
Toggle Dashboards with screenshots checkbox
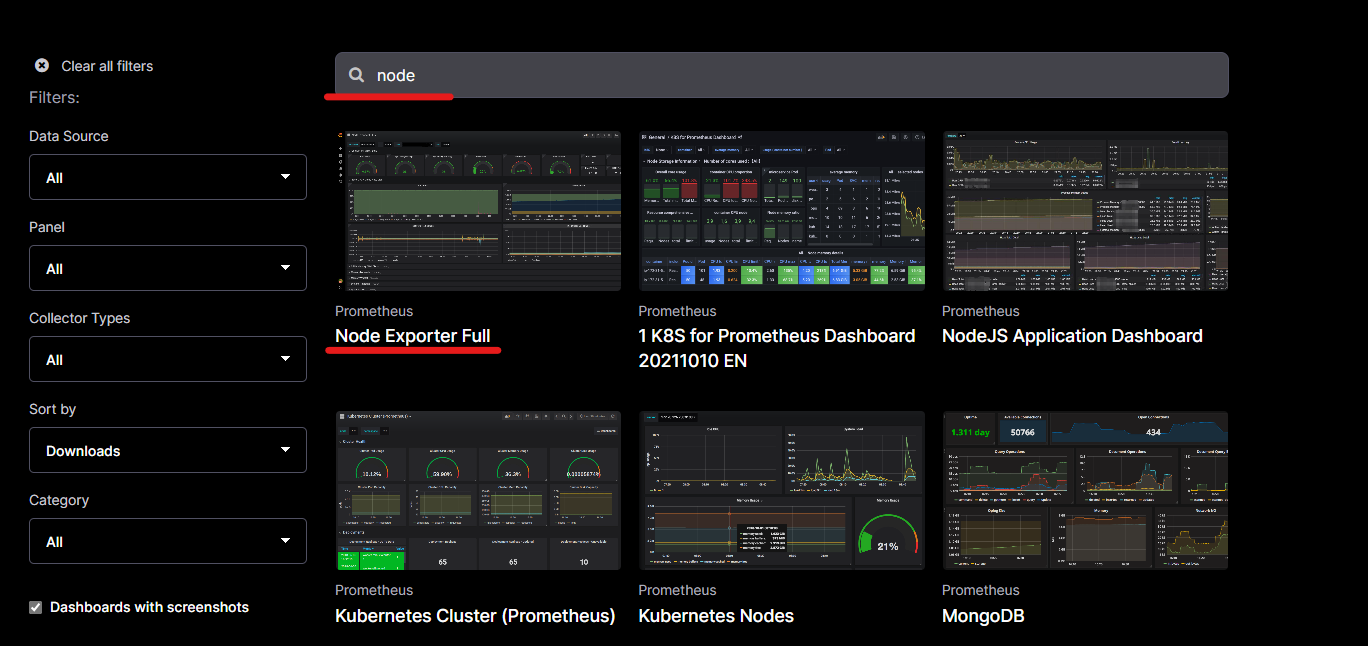pyautogui.click(x=36, y=607)
